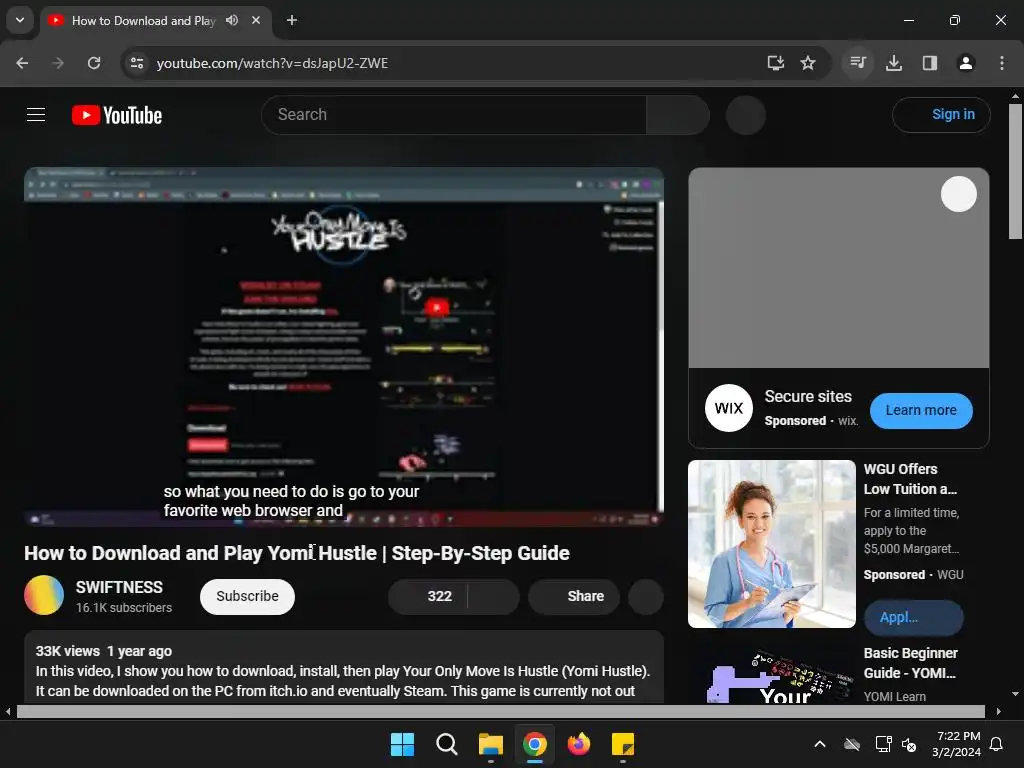1024x768 pixels.
Task: Open Windows Start menu
Action: click(x=402, y=744)
